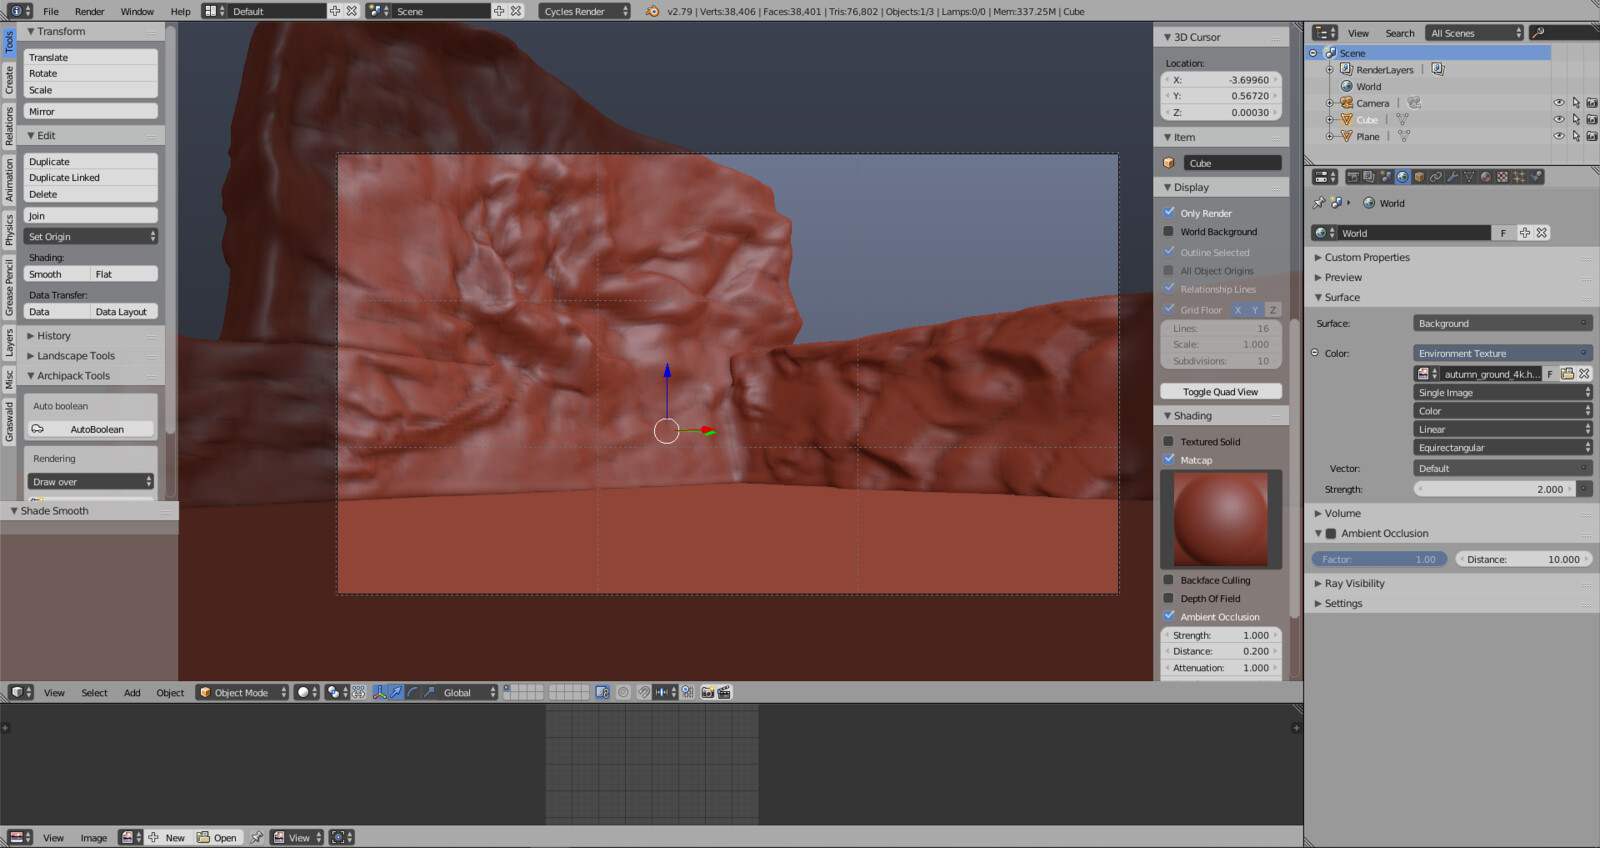Hide the Camera object via its eye icon

1558,102
